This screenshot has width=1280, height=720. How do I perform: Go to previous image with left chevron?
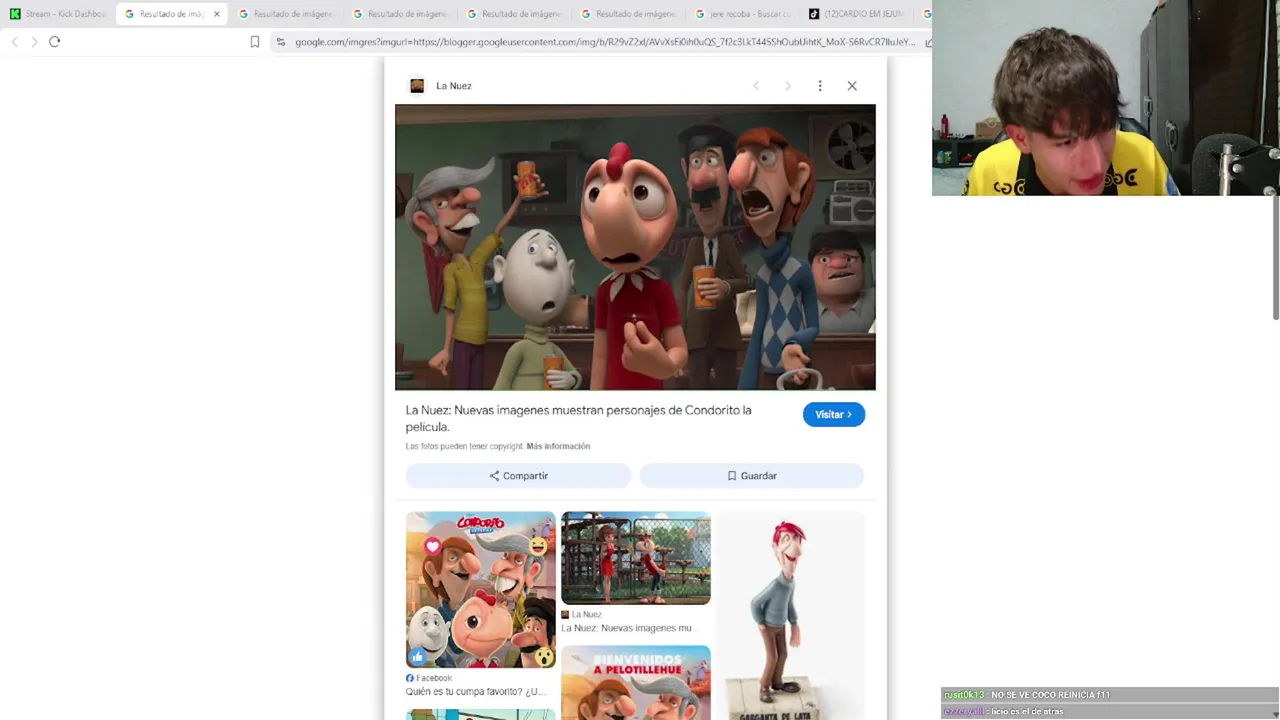(756, 86)
